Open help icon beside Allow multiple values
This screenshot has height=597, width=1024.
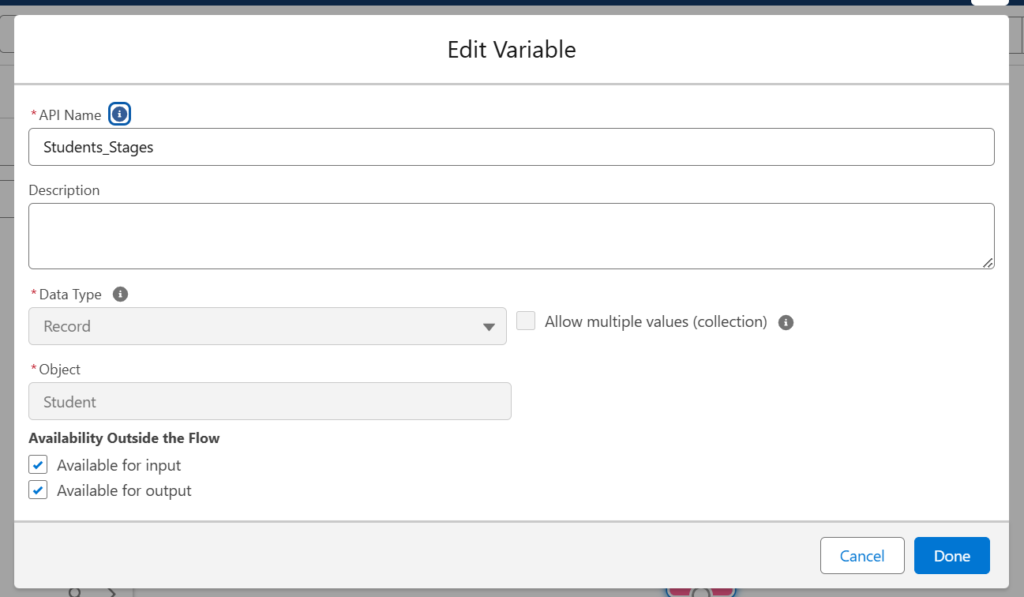(786, 322)
